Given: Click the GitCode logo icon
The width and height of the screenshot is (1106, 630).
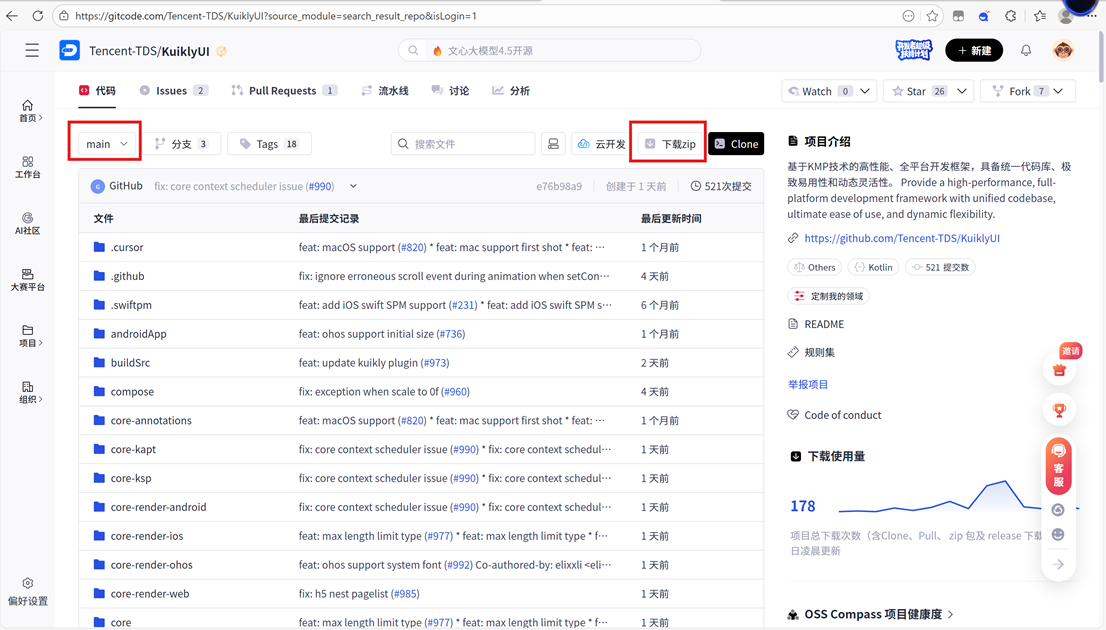Looking at the screenshot, I should (x=69, y=51).
